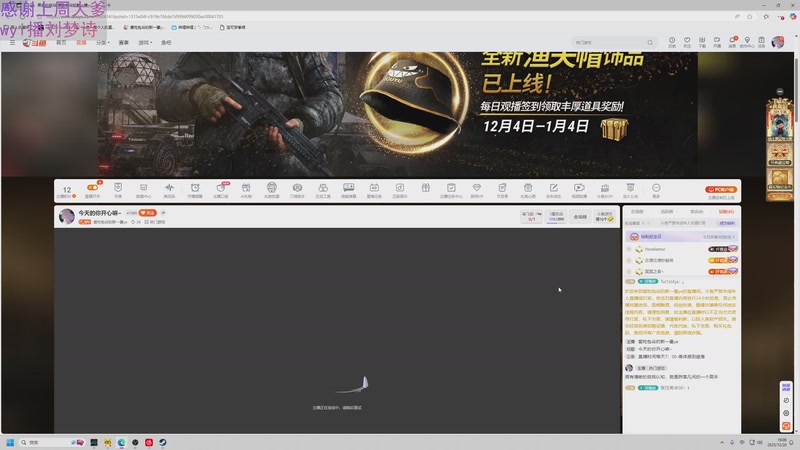Open the AI gift icon in toolbar

click(x=246, y=188)
